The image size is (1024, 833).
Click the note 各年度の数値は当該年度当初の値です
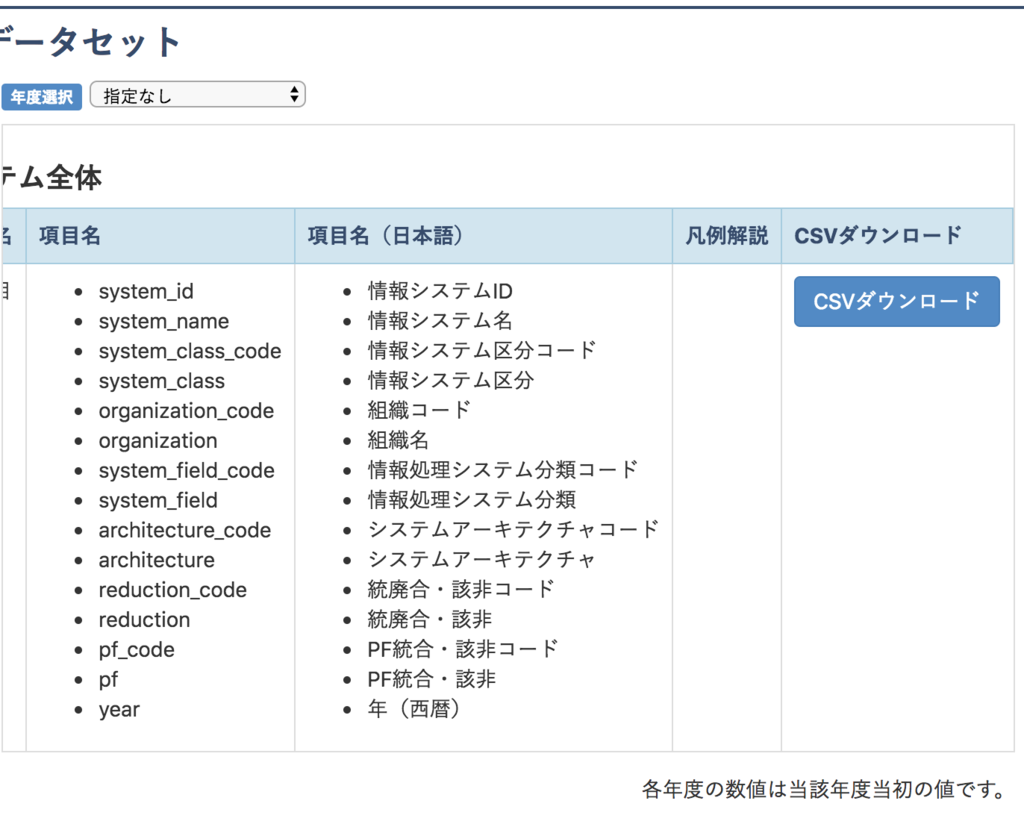[825, 789]
